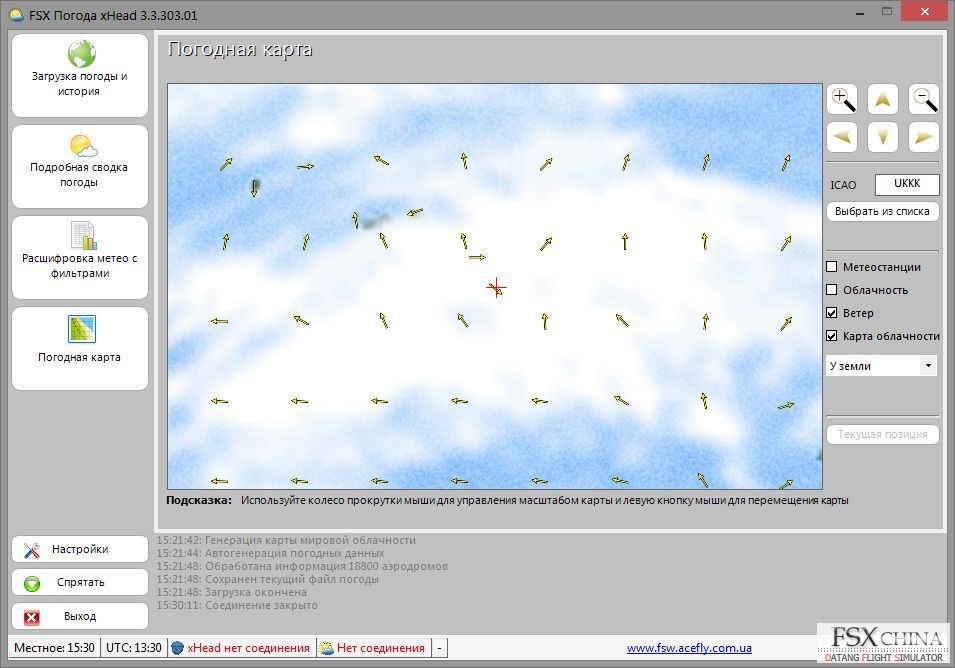Click the UTC: 13:30 time display
The width and height of the screenshot is (955, 668).
coord(134,648)
